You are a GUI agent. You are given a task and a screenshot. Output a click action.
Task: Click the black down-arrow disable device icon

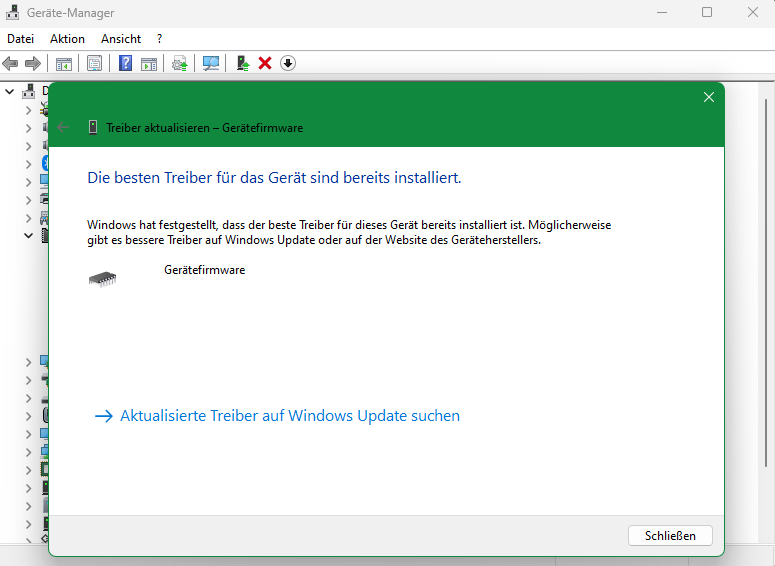[x=288, y=63]
